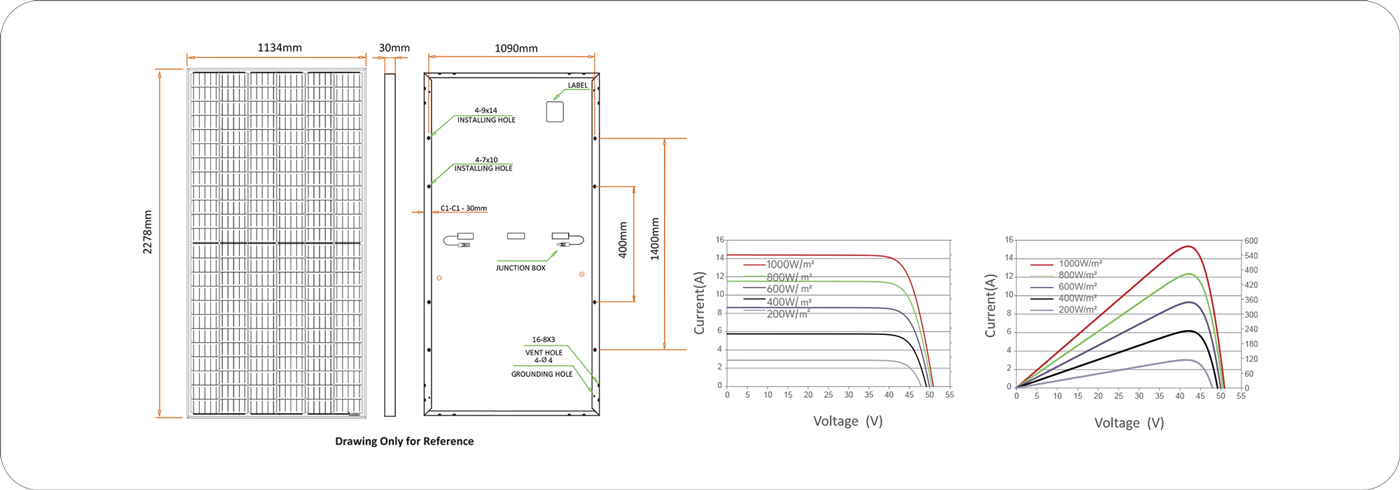Click the Drawing Only for Reference caption
Image resolution: width=1400 pixels, height=490 pixels.
click(404, 441)
